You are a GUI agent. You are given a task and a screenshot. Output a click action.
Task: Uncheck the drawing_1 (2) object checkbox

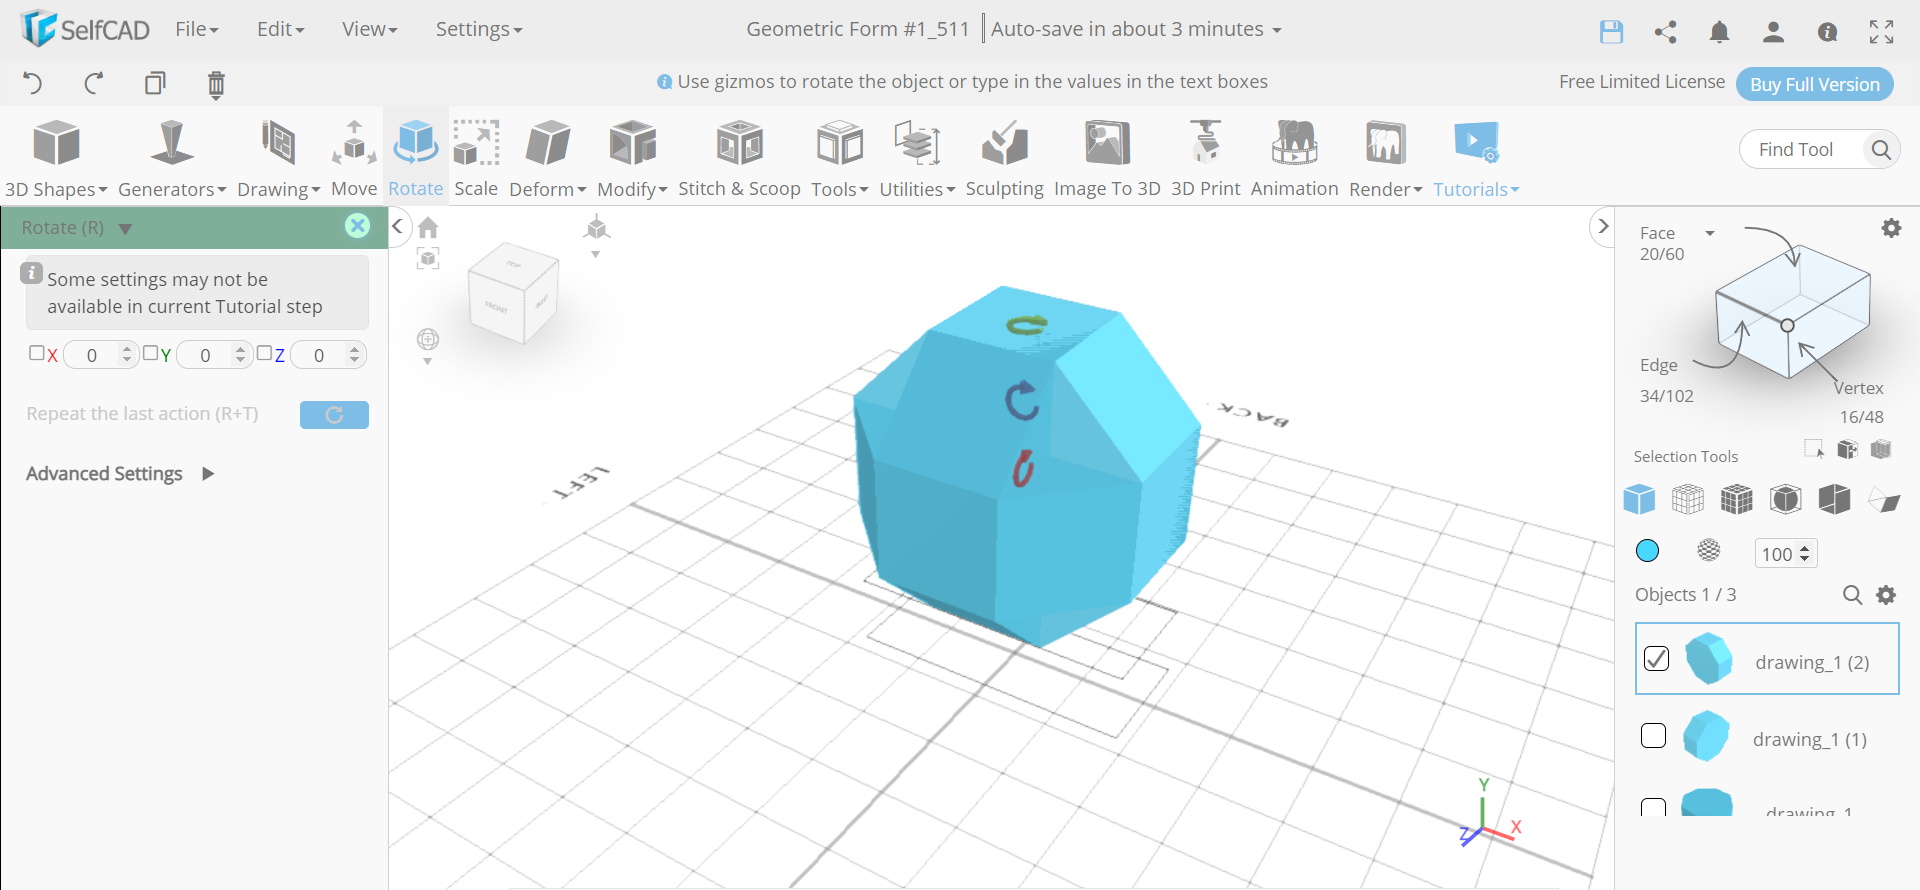pos(1657,658)
